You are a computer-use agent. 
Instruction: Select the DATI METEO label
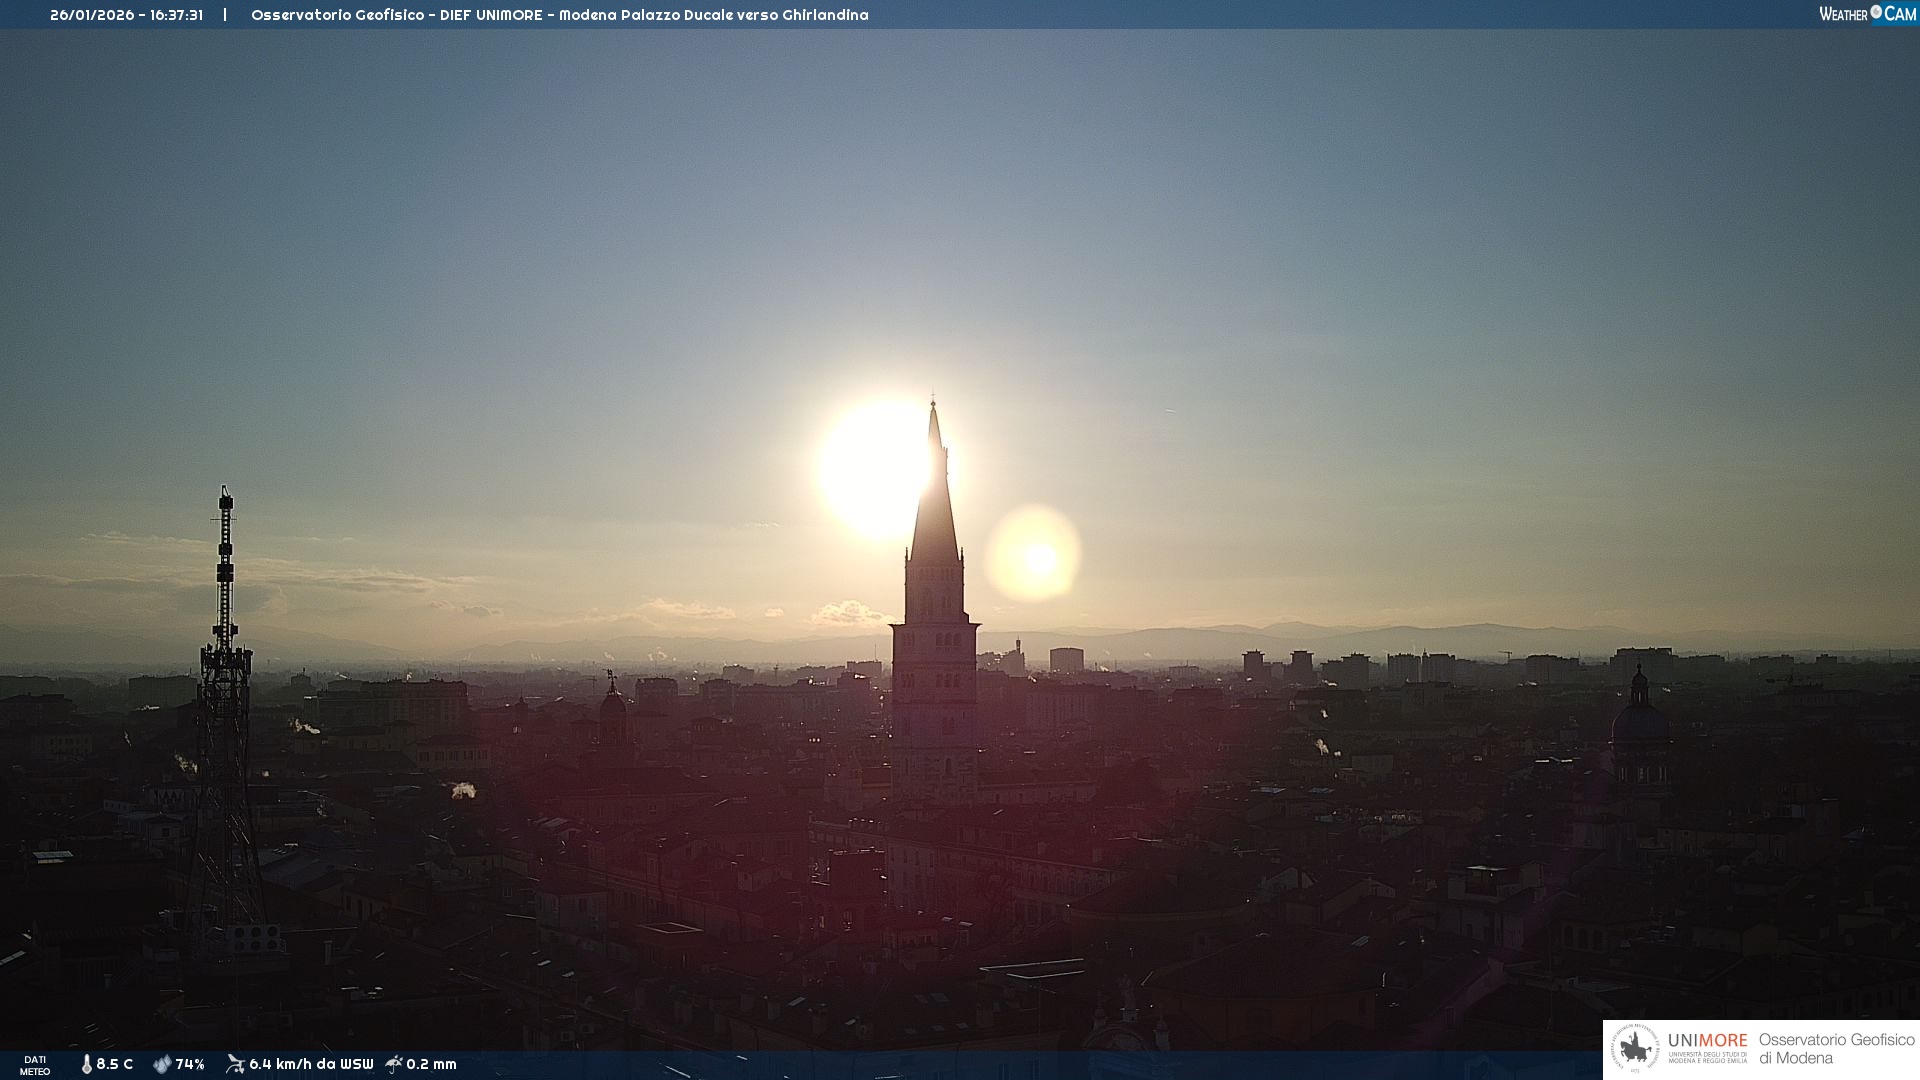coord(35,1065)
